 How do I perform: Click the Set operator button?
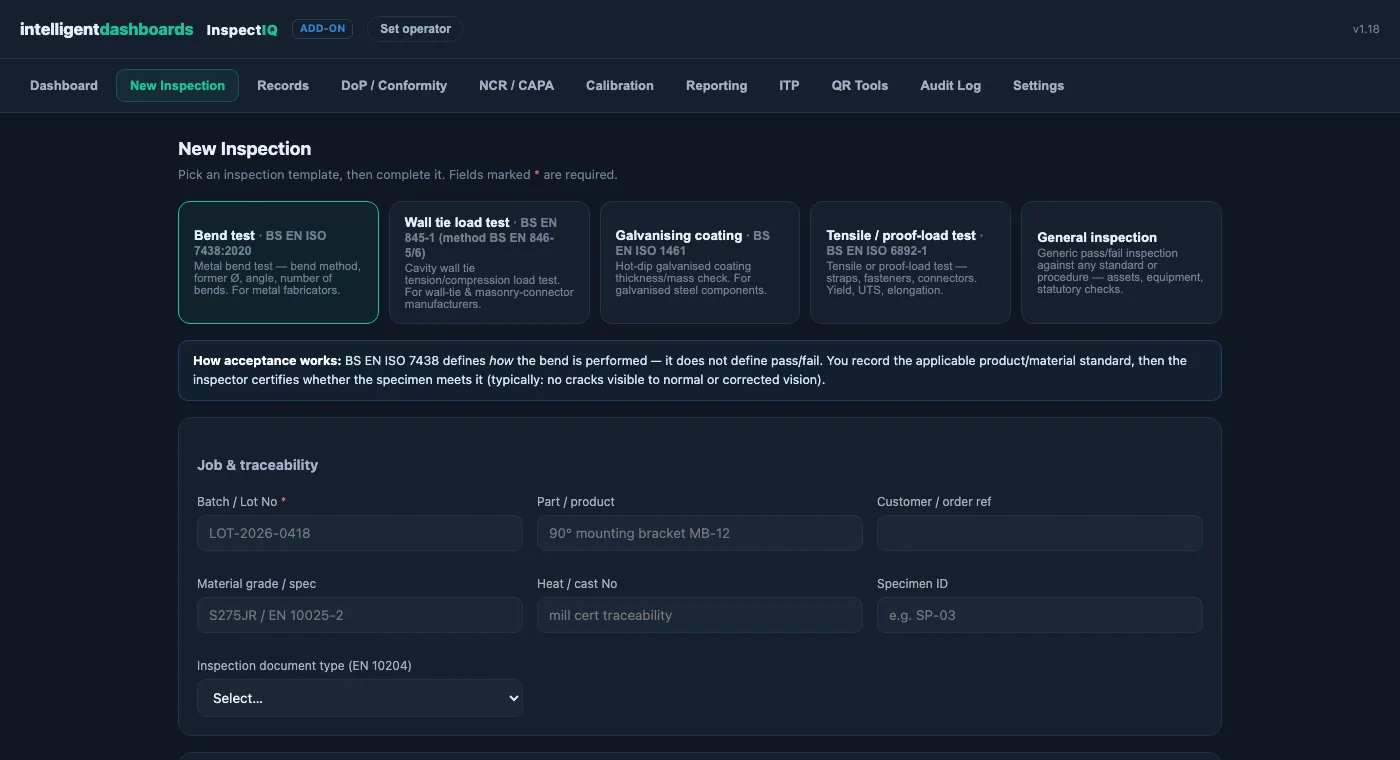click(415, 29)
